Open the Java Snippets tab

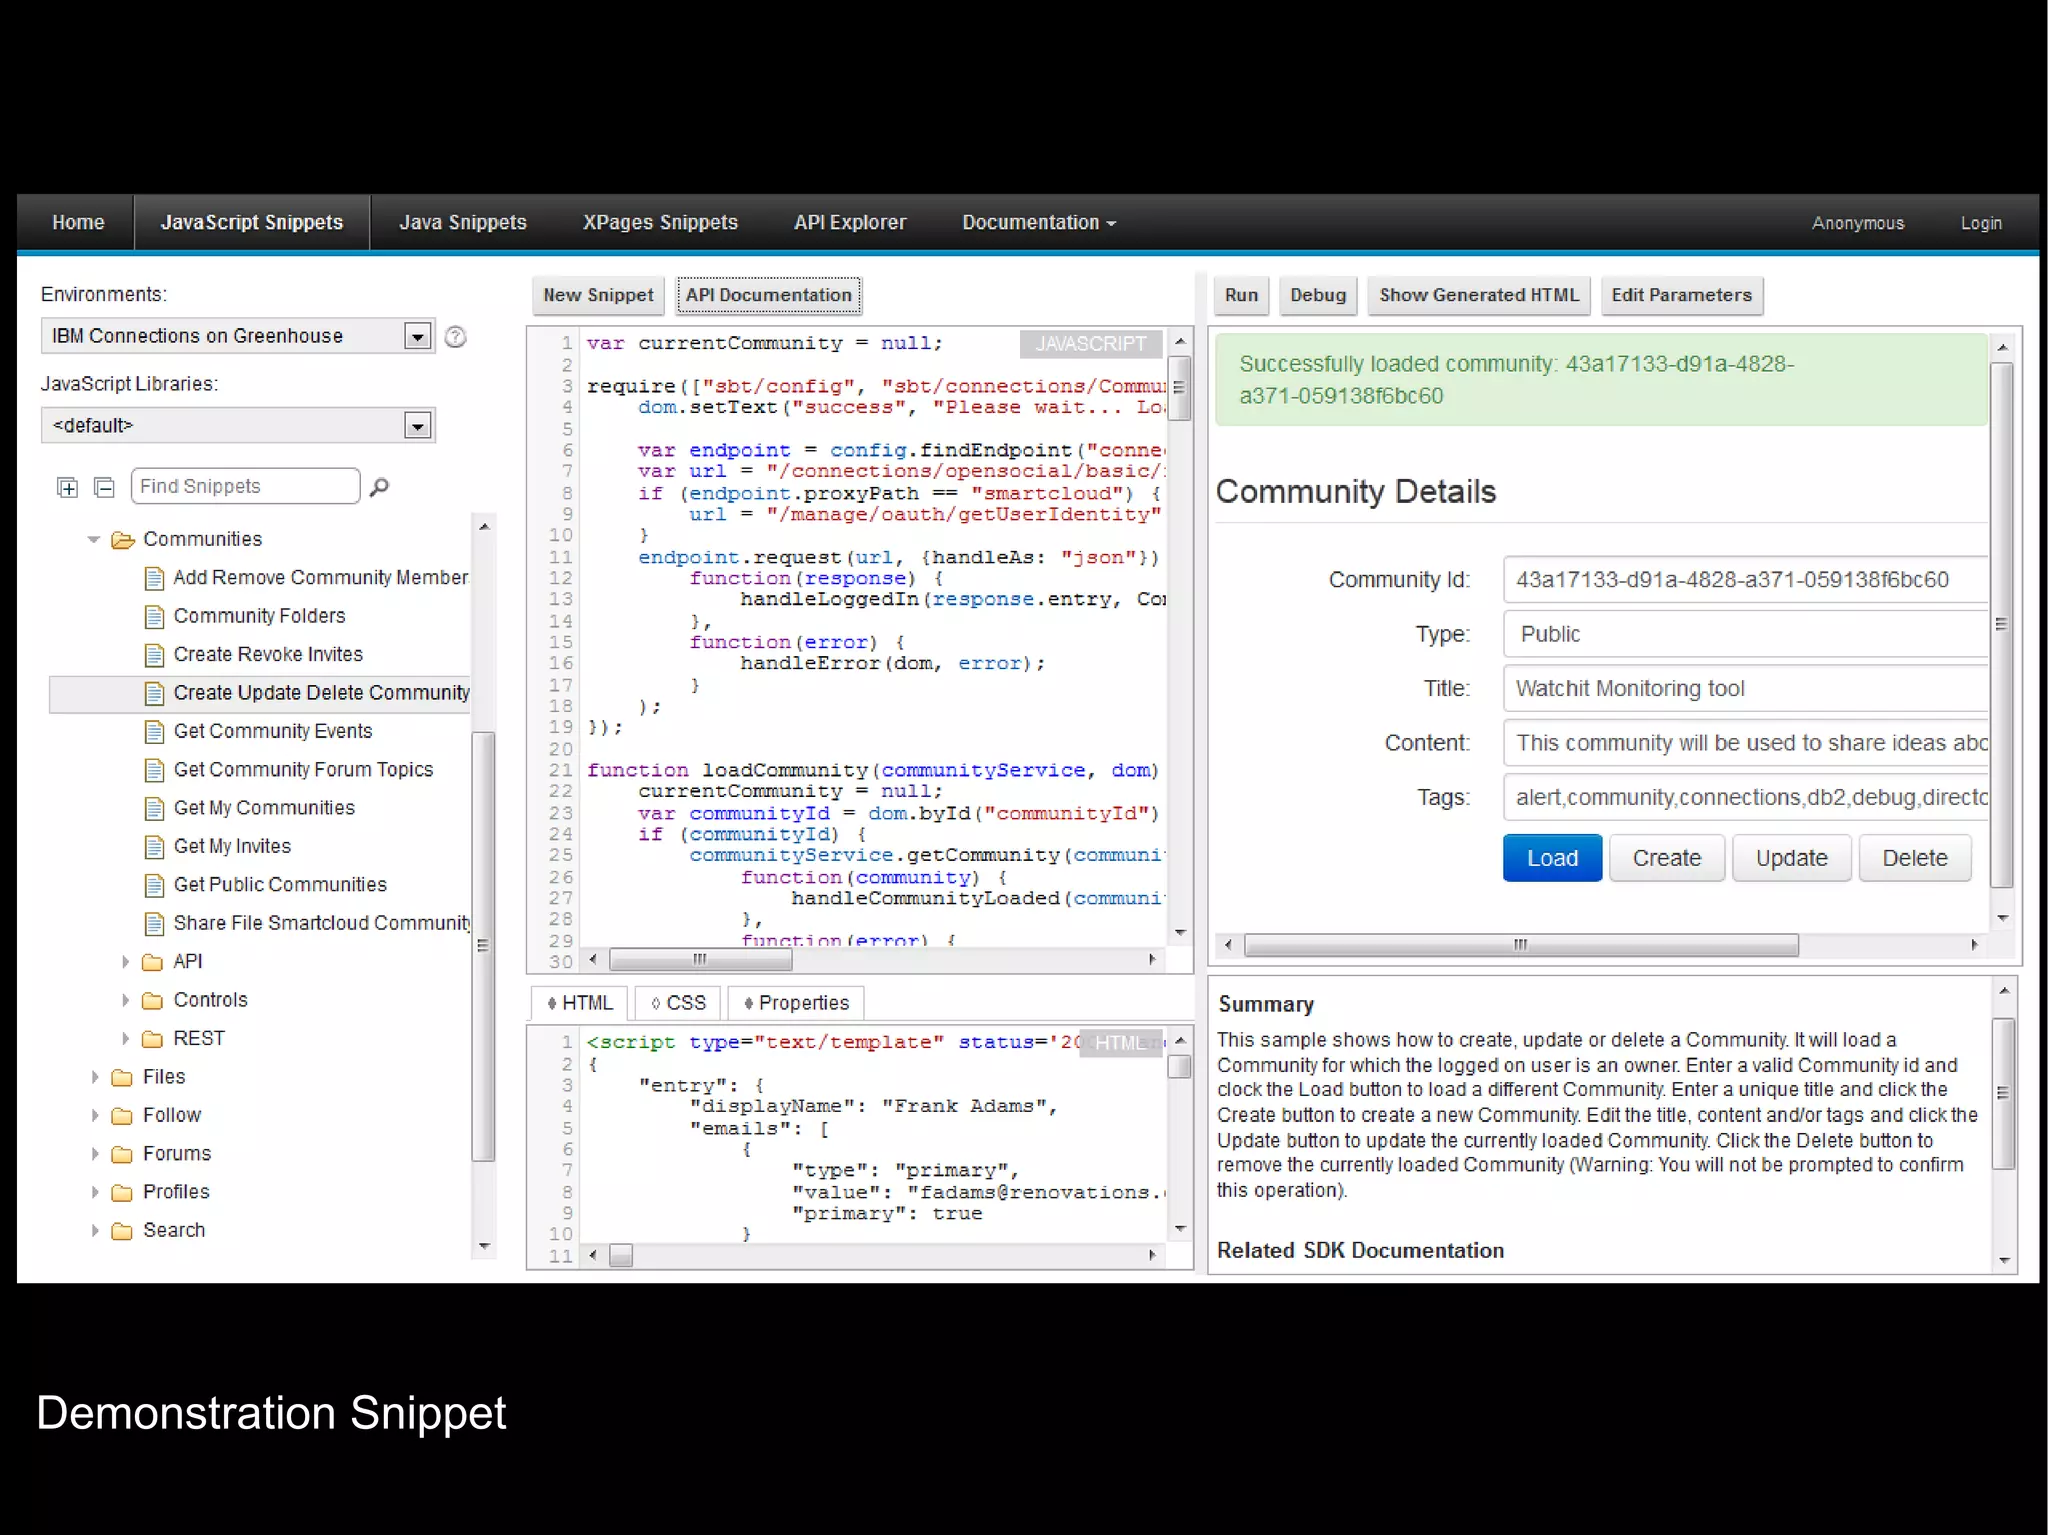click(x=463, y=223)
